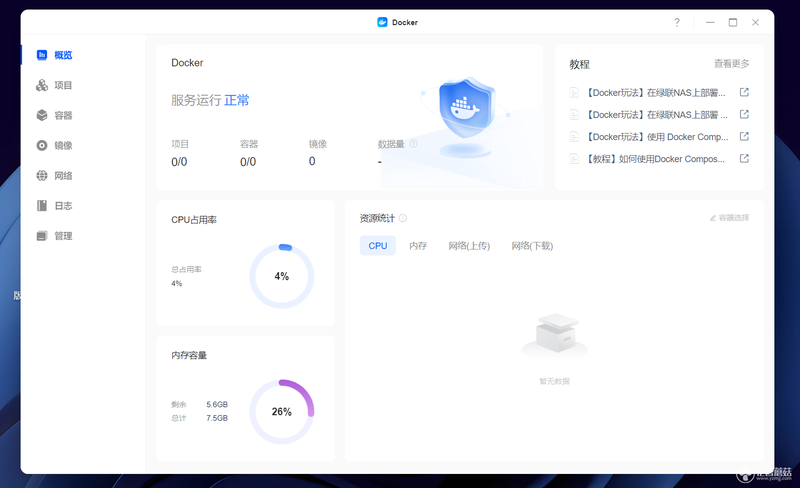The width and height of the screenshot is (800, 488).
Task: Click the 数据量 help info icon
Action: [x=414, y=144]
